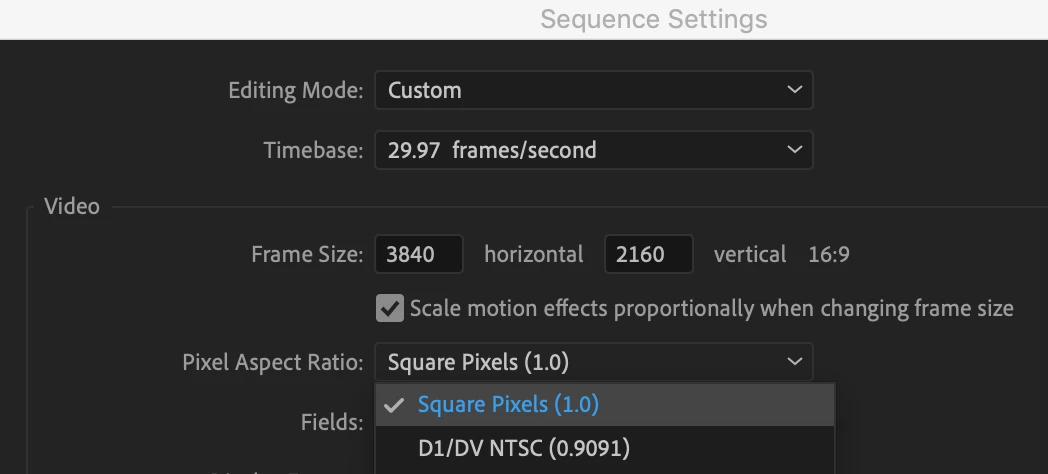Select Square Pixels (1.0) in the list
Screen dimensions: 1048x474
click(x=508, y=405)
